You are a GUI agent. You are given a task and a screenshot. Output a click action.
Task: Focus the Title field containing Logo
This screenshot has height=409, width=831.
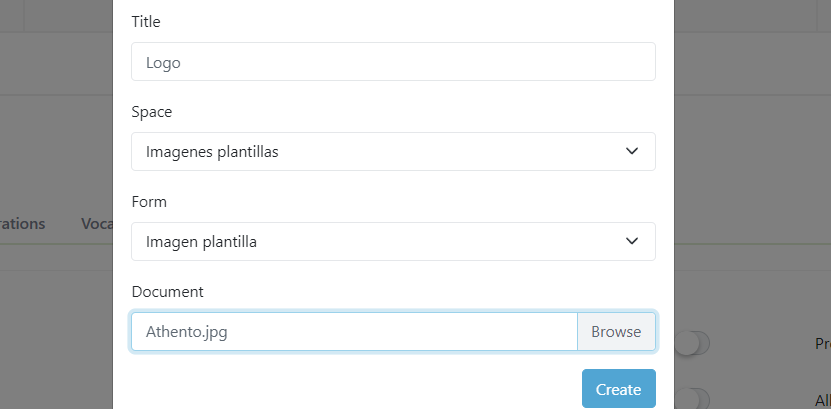pyautogui.click(x=393, y=61)
